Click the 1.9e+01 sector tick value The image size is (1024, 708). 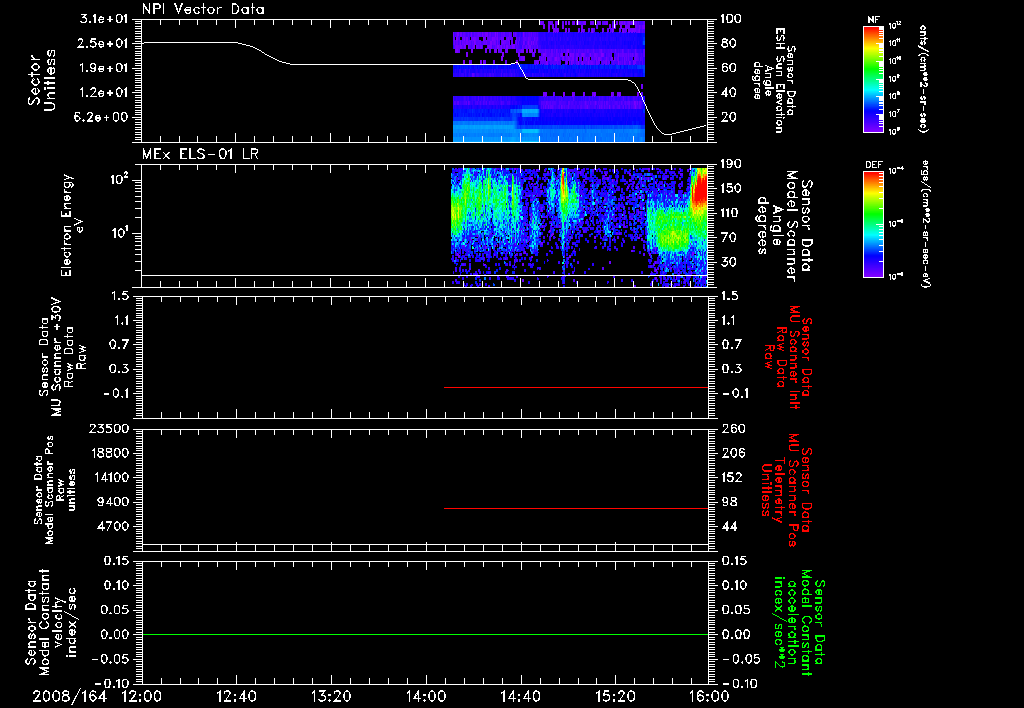point(104,68)
